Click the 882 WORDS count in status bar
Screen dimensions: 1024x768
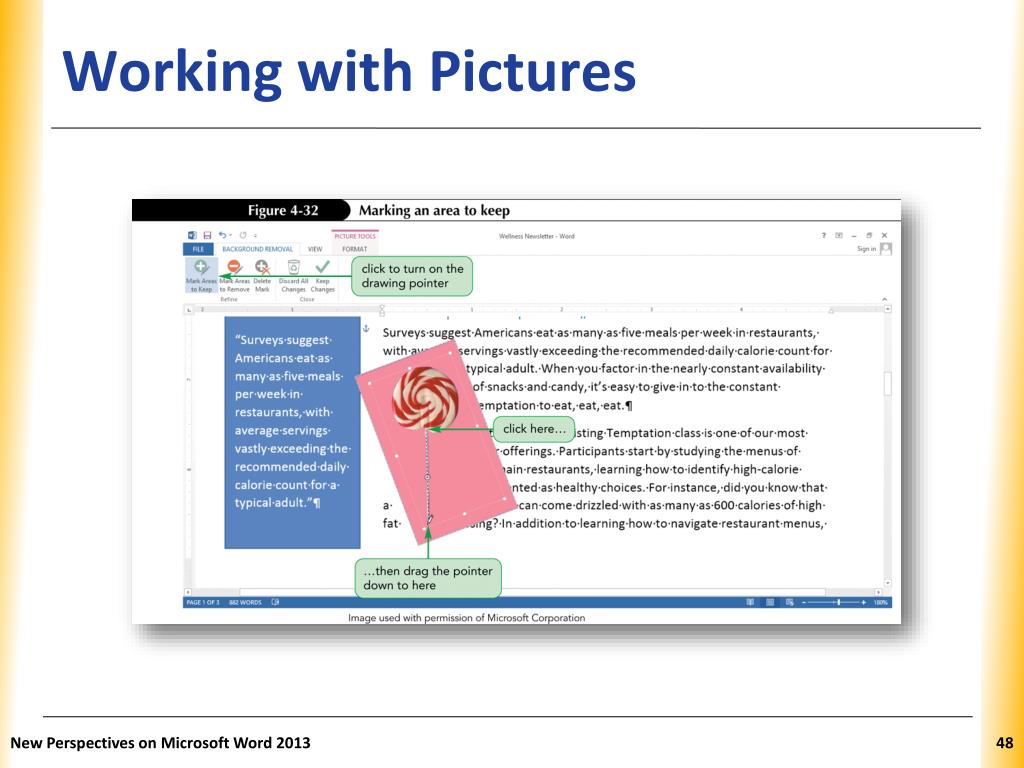tap(245, 602)
